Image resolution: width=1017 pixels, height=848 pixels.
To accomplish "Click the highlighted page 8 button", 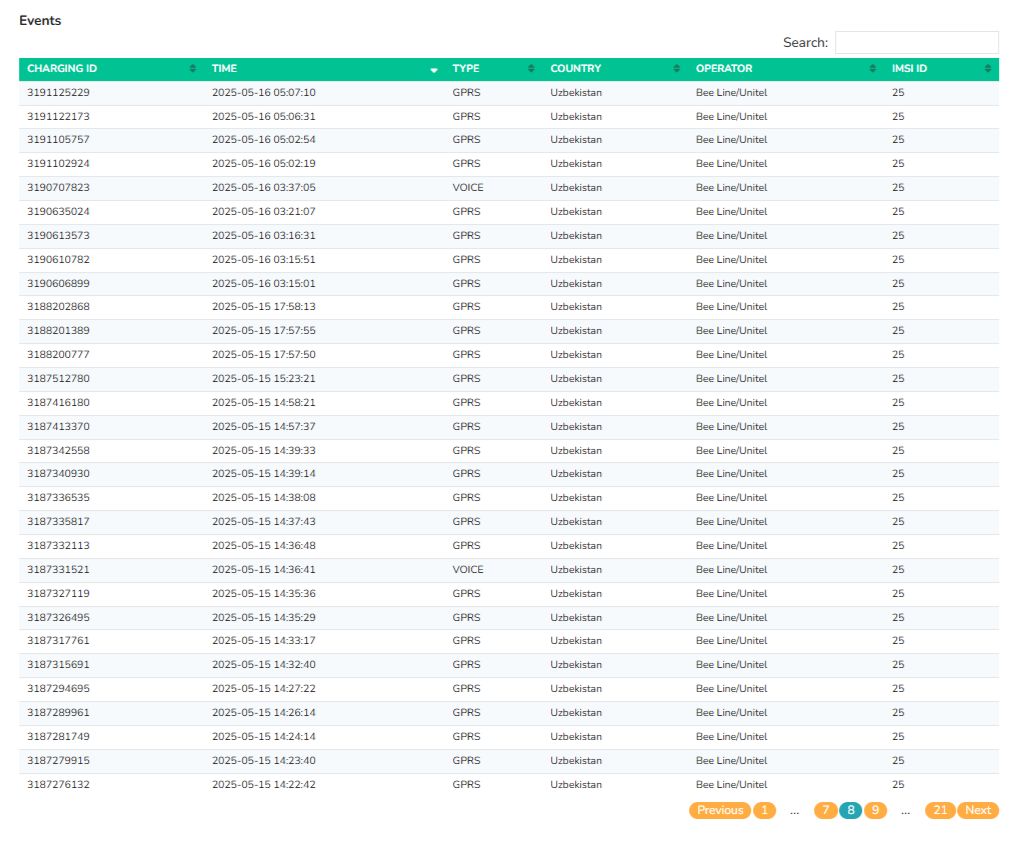I will pos(849,810).
